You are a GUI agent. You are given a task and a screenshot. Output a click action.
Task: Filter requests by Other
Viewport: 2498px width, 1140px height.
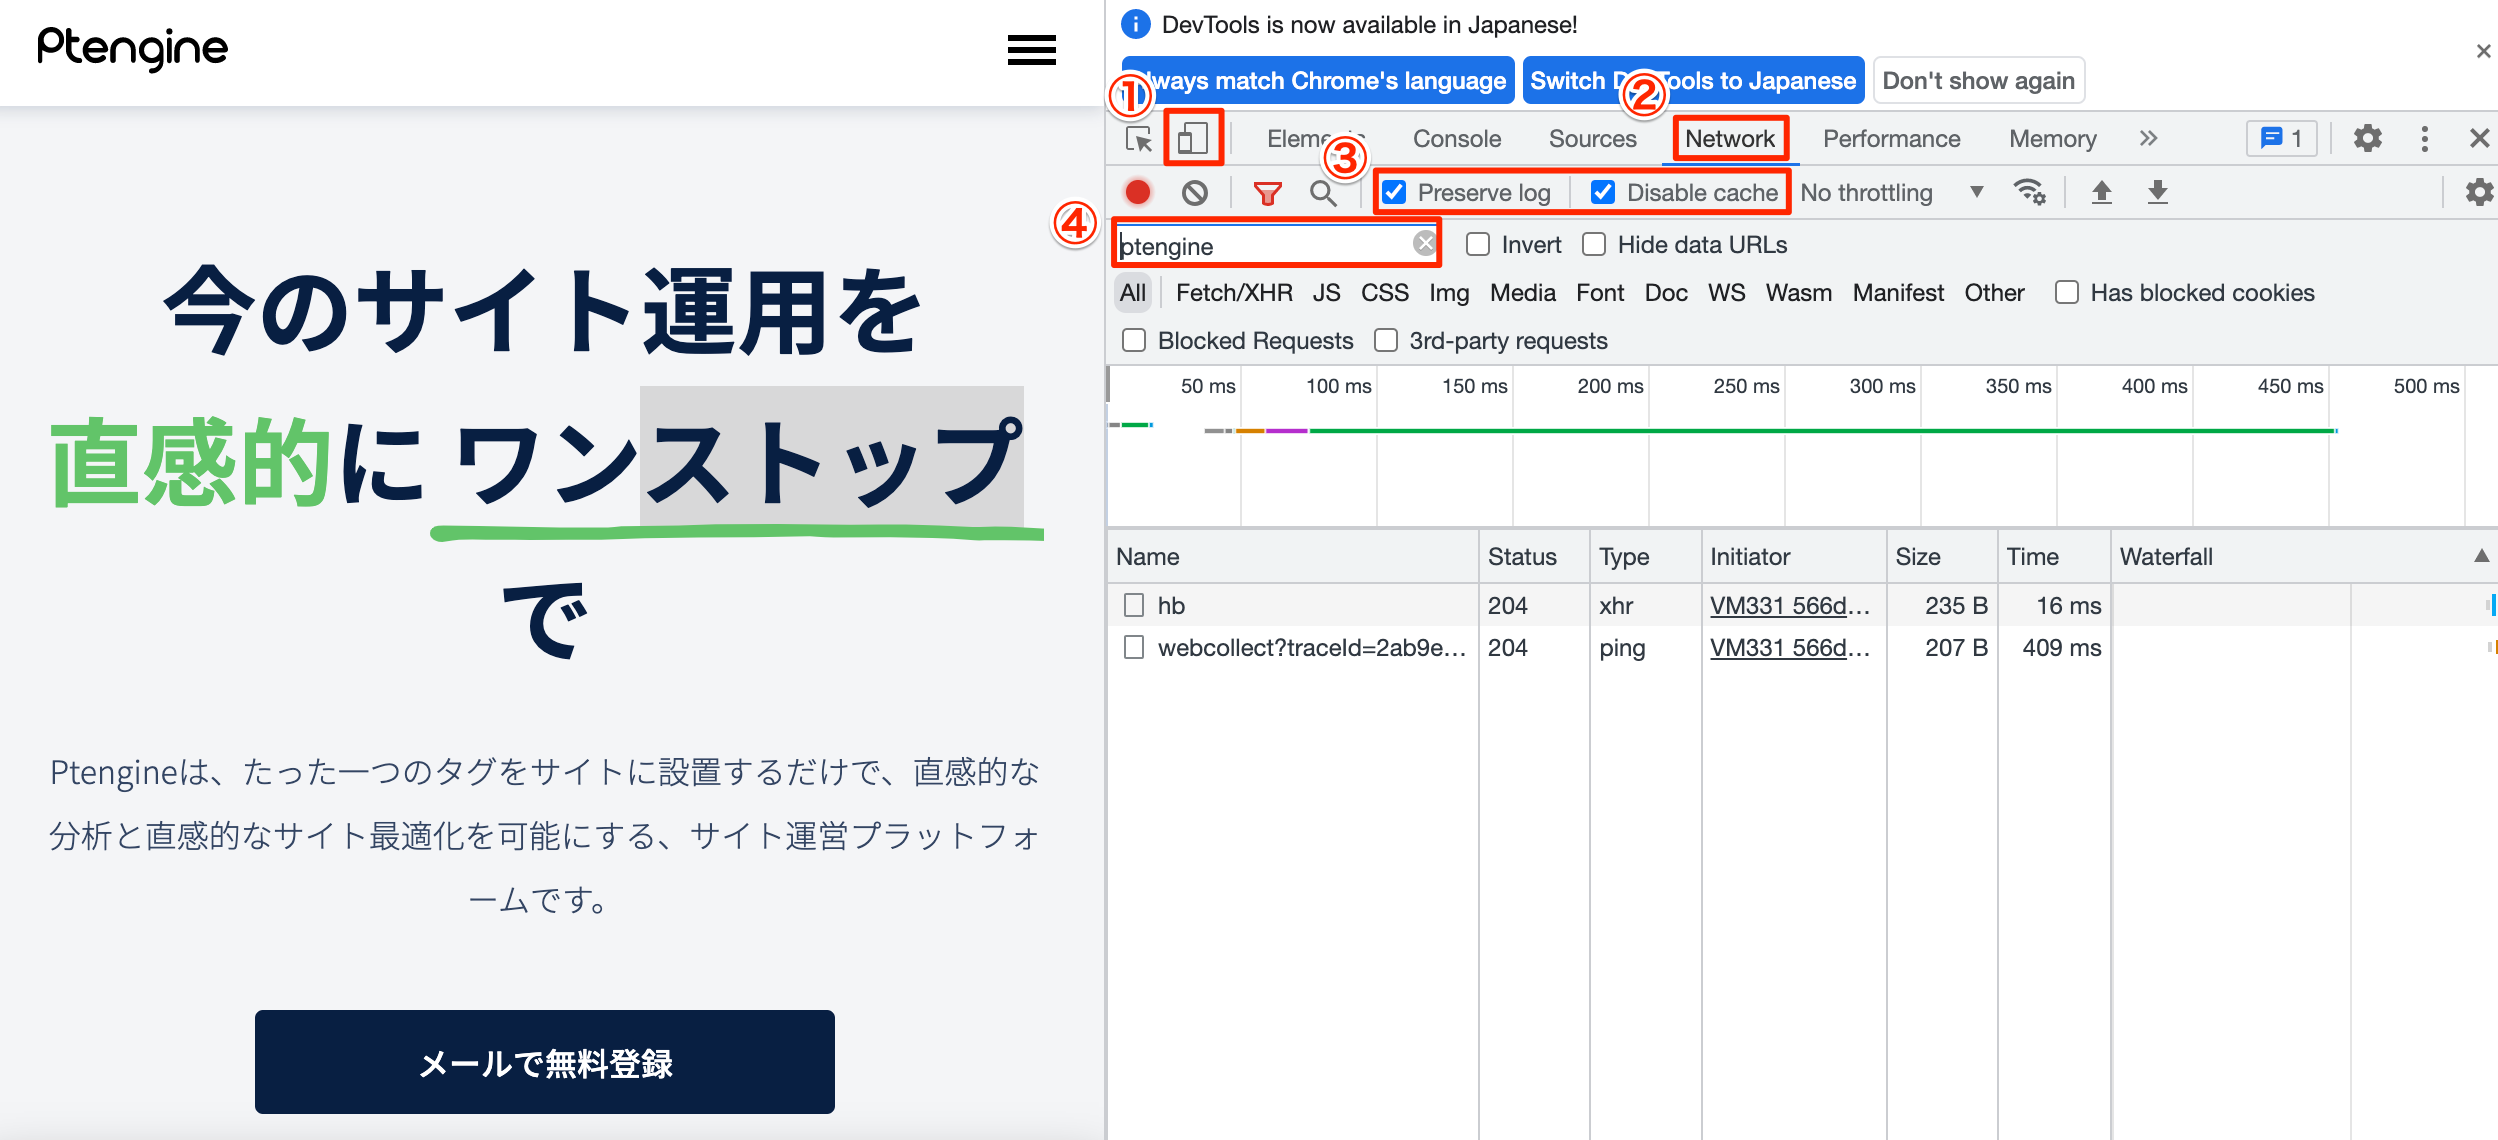point(1994,292)
